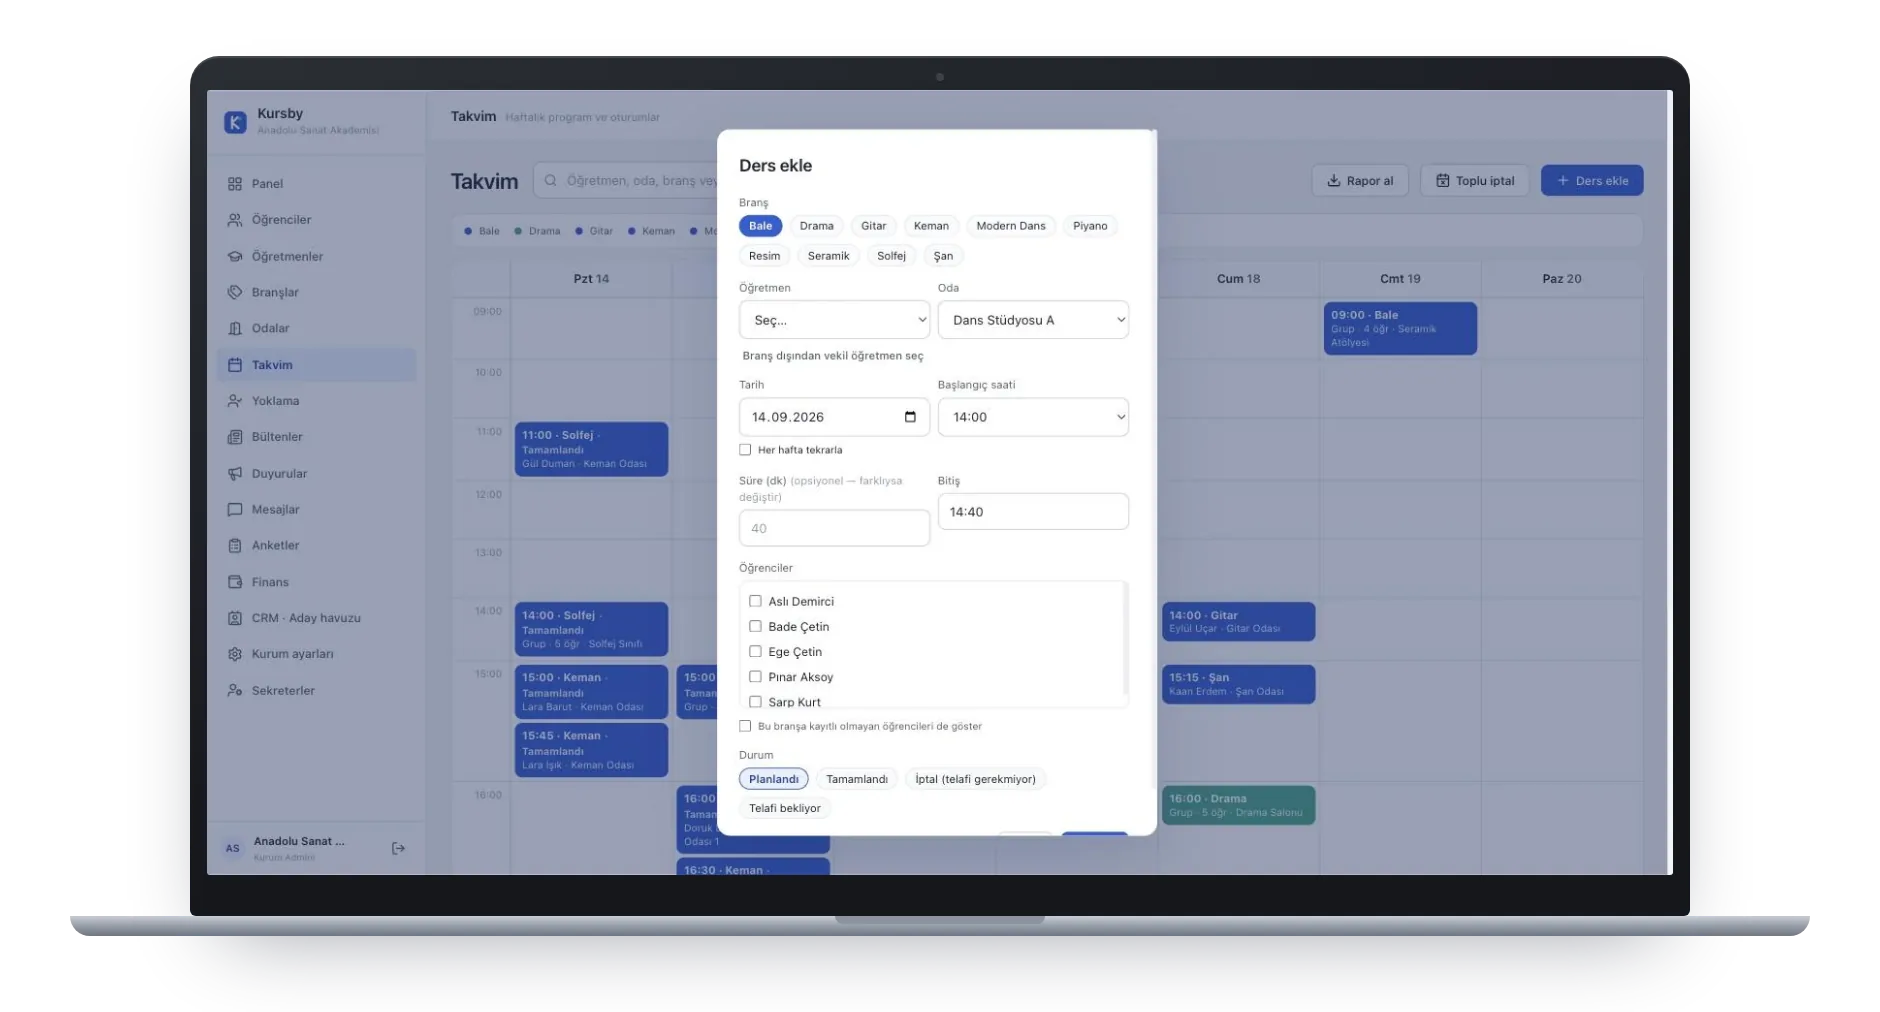Image resolution: width=1880 pixels, height=1012 pixels.
Task: Click the Kursby logo icon
Action: click(x=235, y=122)
